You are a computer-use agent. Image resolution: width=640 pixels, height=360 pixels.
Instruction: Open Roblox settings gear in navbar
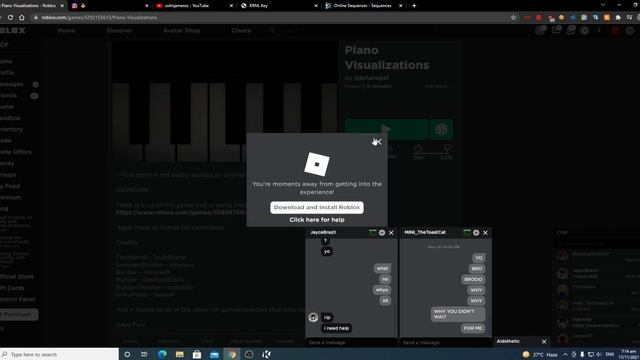[584, 31]
